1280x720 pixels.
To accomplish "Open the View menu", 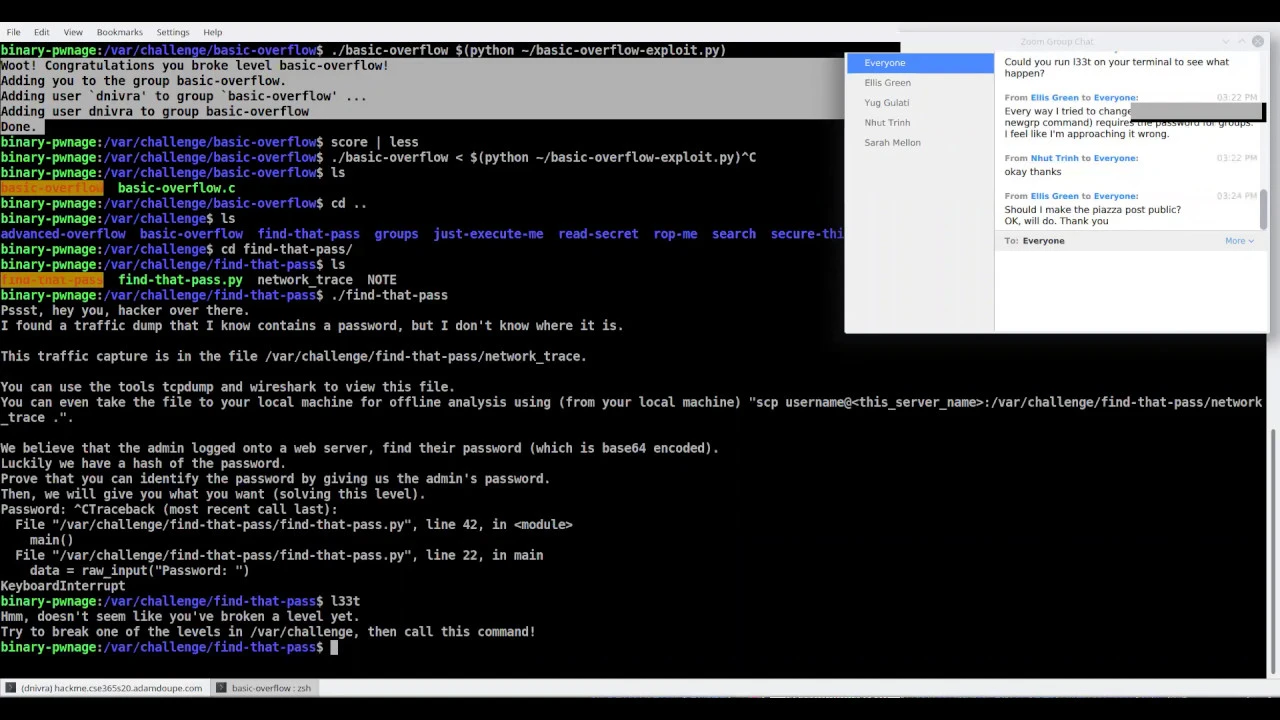I will tap(73, 32).
